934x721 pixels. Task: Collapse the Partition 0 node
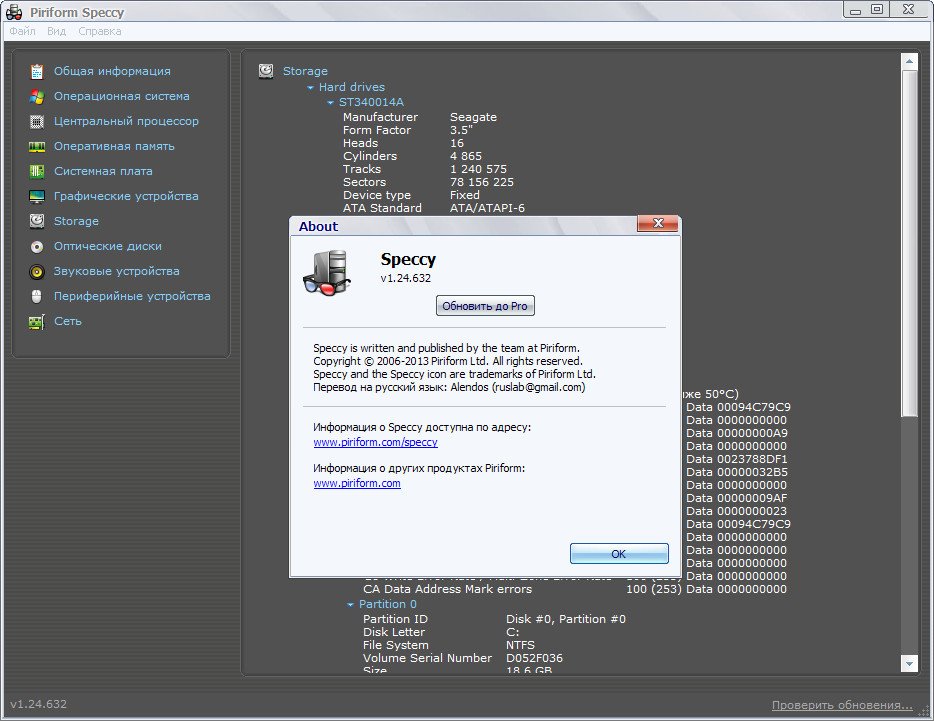350,605
